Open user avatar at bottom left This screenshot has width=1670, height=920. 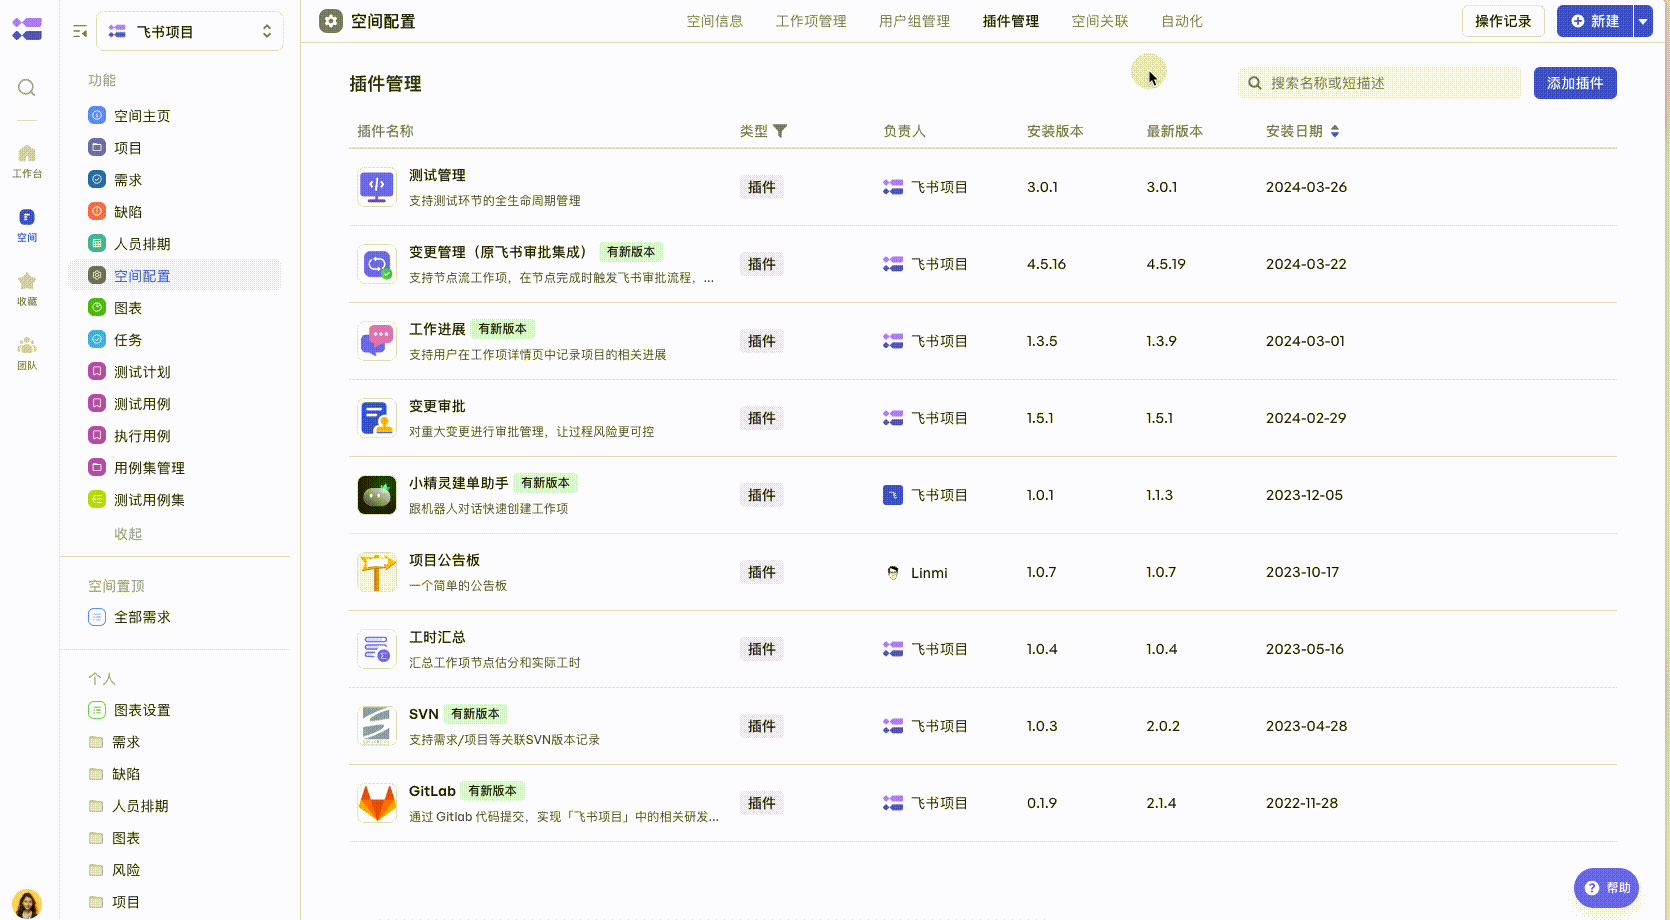pos(27,903)
